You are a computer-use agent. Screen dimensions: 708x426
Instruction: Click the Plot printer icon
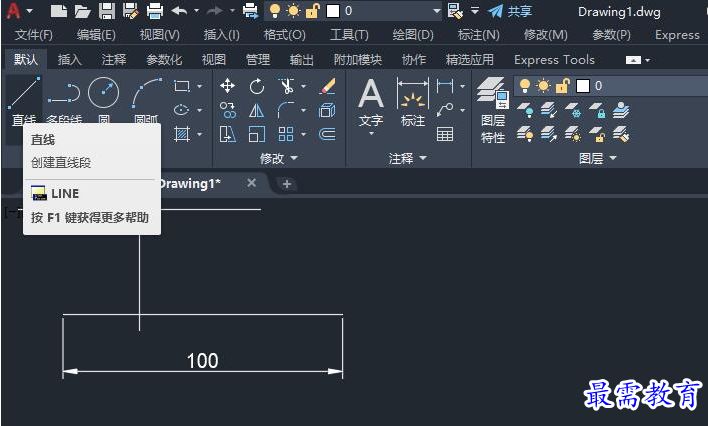click(x=154, y=11)
